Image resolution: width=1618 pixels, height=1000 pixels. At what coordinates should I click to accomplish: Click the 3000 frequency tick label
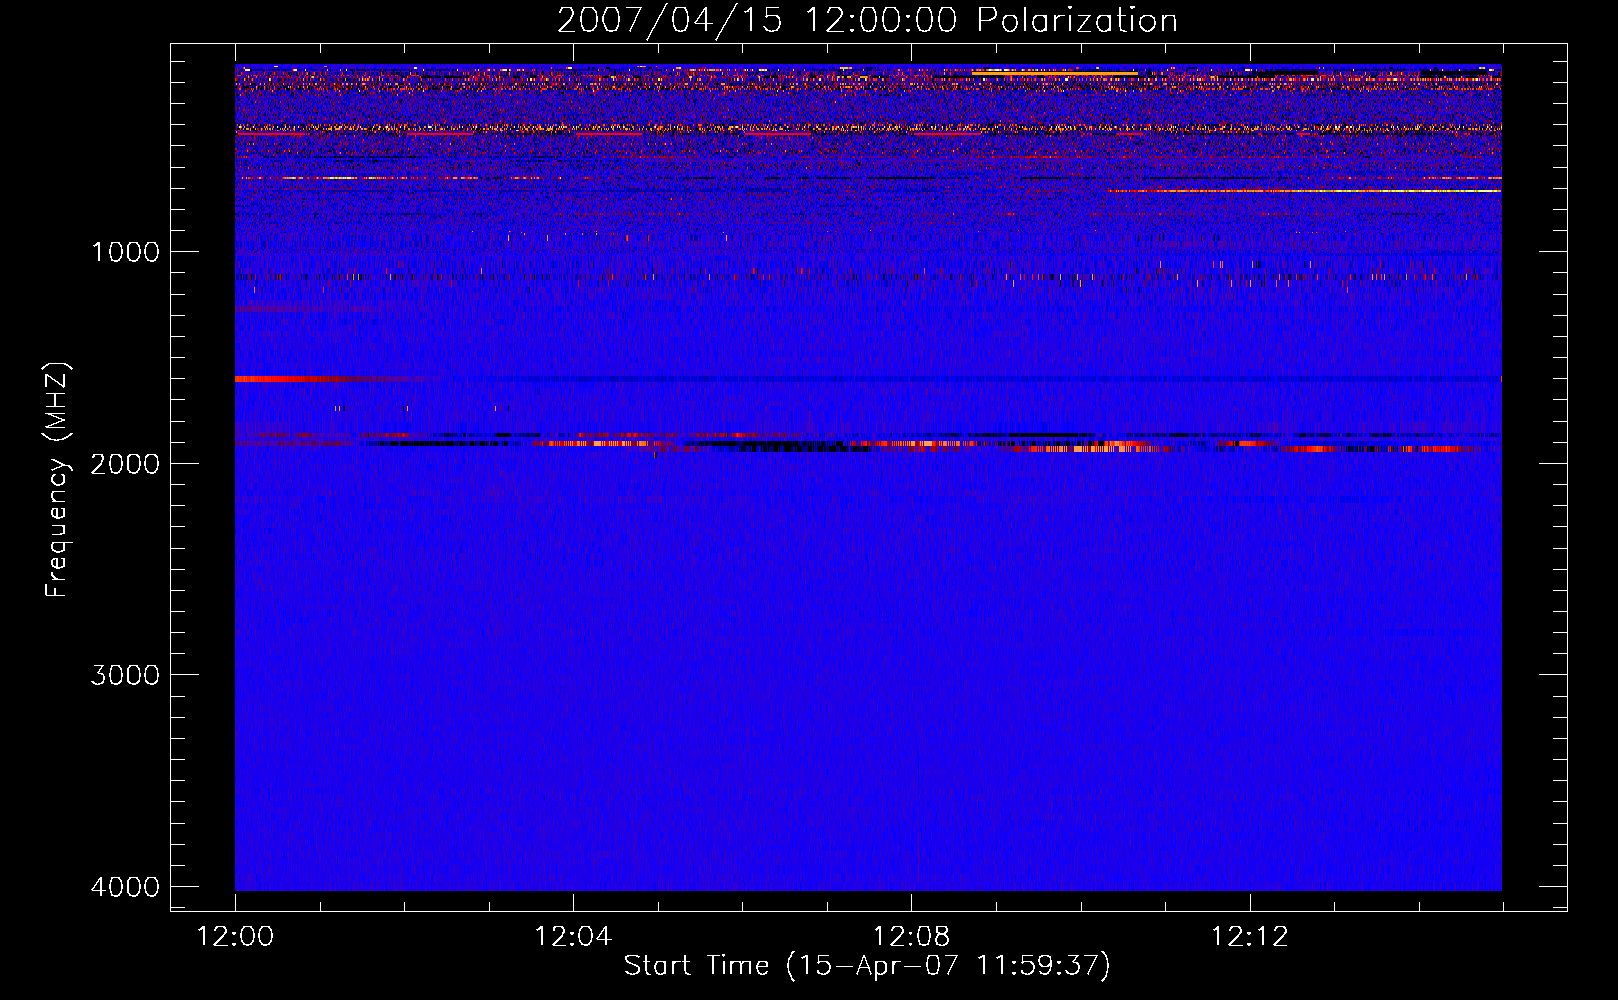click(125, 674)
